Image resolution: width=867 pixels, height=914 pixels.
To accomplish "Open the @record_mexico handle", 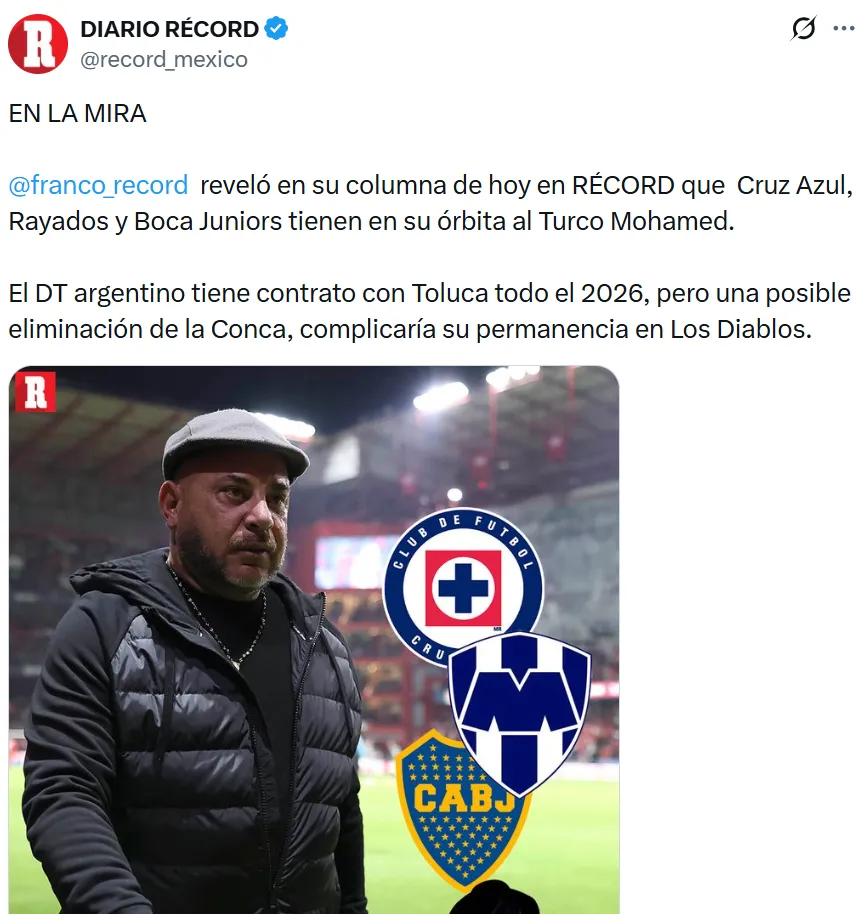I will click(164, 59).
